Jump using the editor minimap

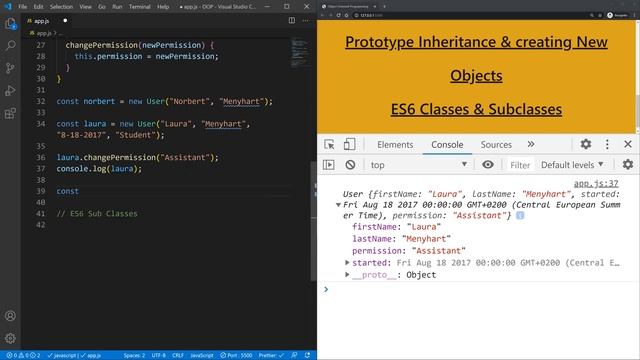pos(300,52)
